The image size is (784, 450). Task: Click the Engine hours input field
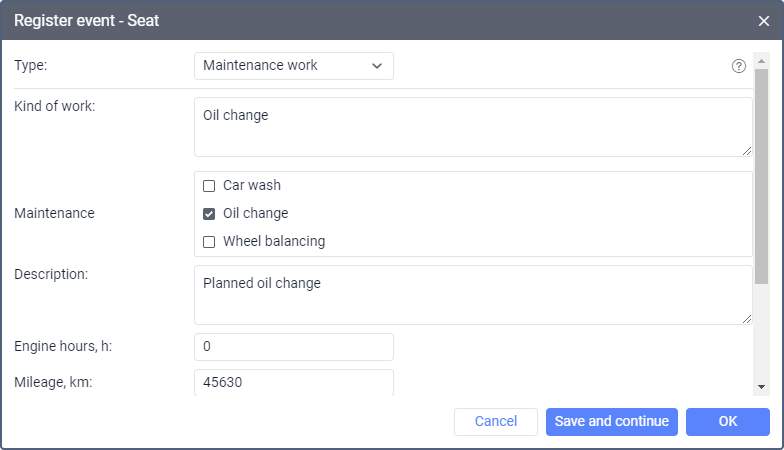tap(293, 347)
